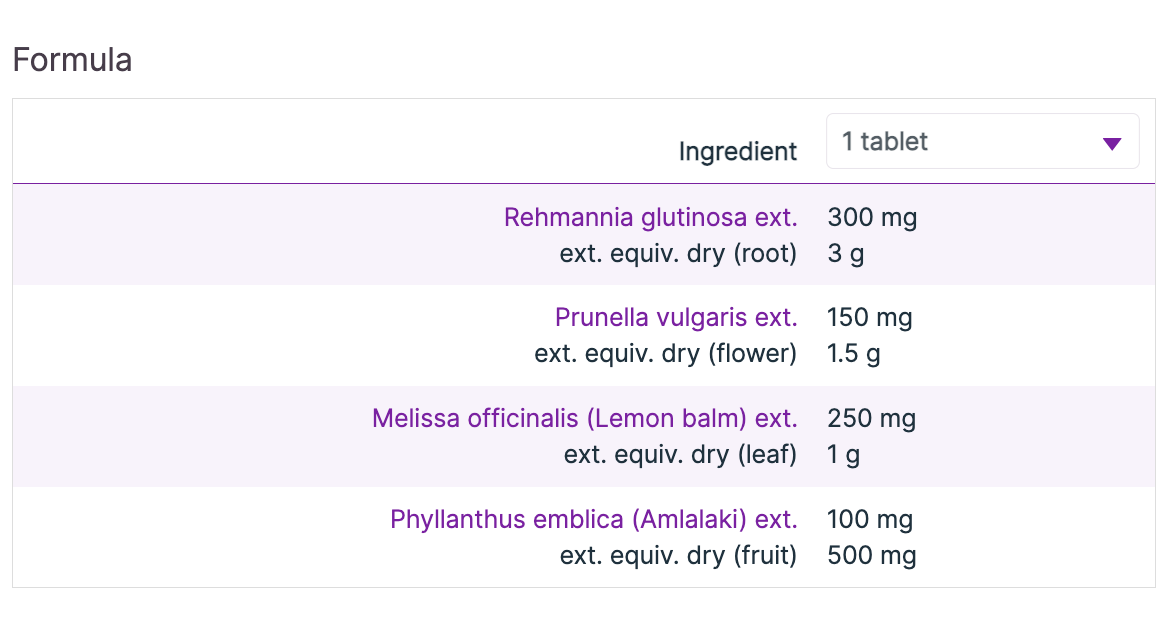1172x642 pixels.
Task: Select the 250 mg Lemon balm amount
Action: click(x=872, y=418)
